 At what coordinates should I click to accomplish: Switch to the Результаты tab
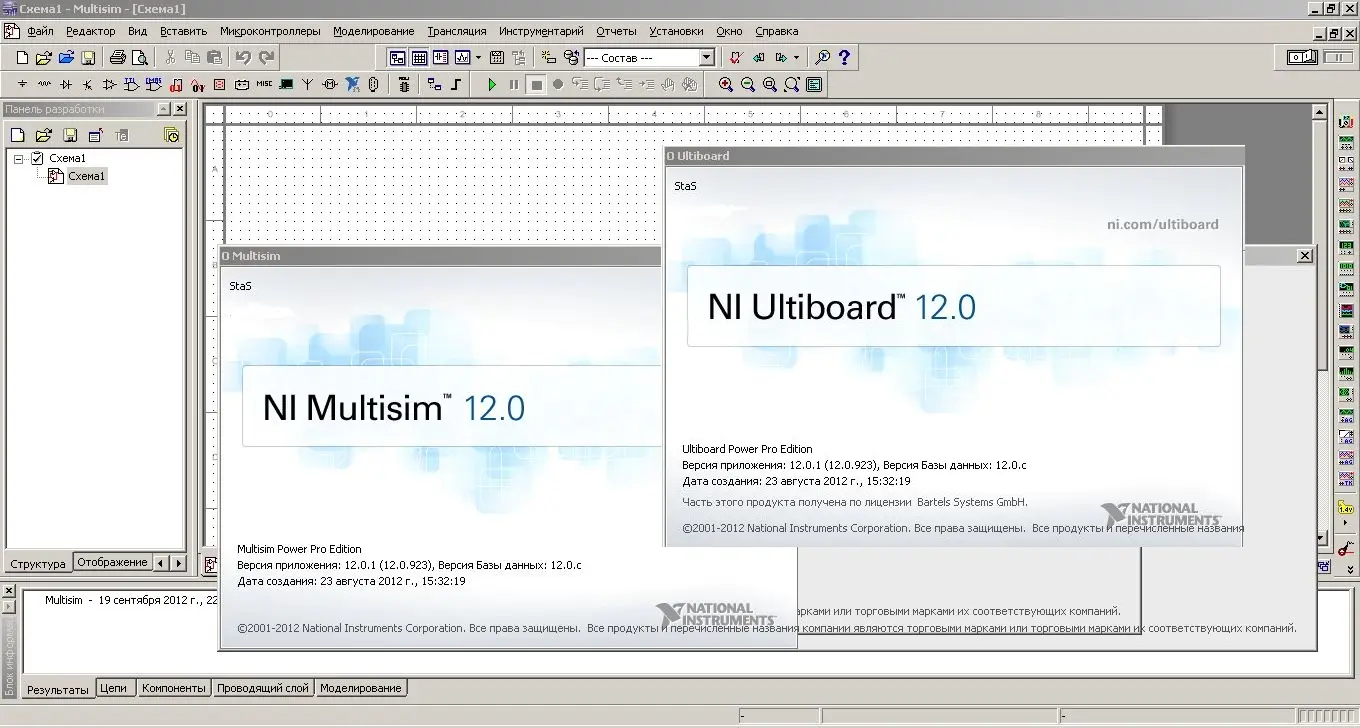[x=57, y=690]
